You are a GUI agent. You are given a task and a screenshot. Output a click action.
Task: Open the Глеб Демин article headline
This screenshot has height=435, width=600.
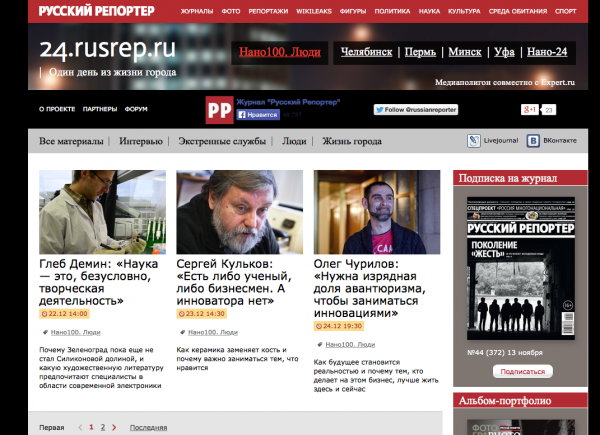point(99,282)
